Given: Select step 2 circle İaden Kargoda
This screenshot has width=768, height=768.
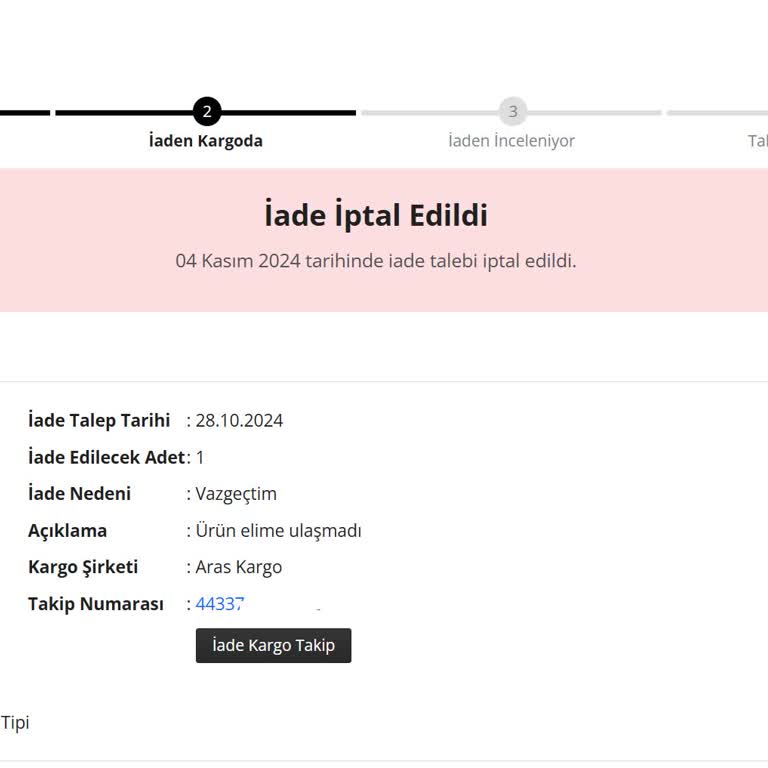Looking at the screenshot, I should (x=207, y=111).
